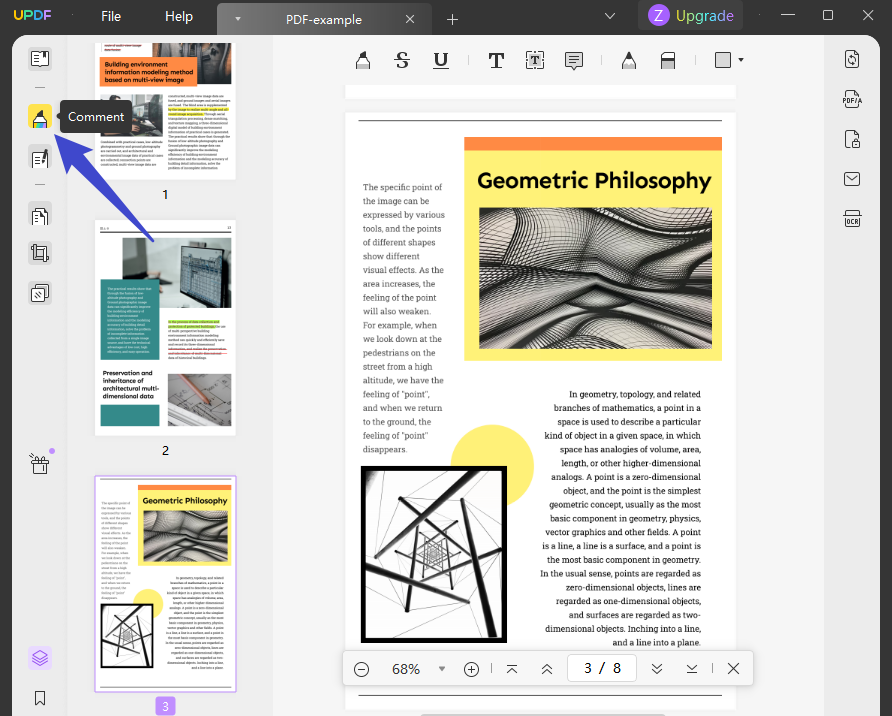Open the text box tool
This screenshot has height=716, width=892.
click(x=534, y=60)
